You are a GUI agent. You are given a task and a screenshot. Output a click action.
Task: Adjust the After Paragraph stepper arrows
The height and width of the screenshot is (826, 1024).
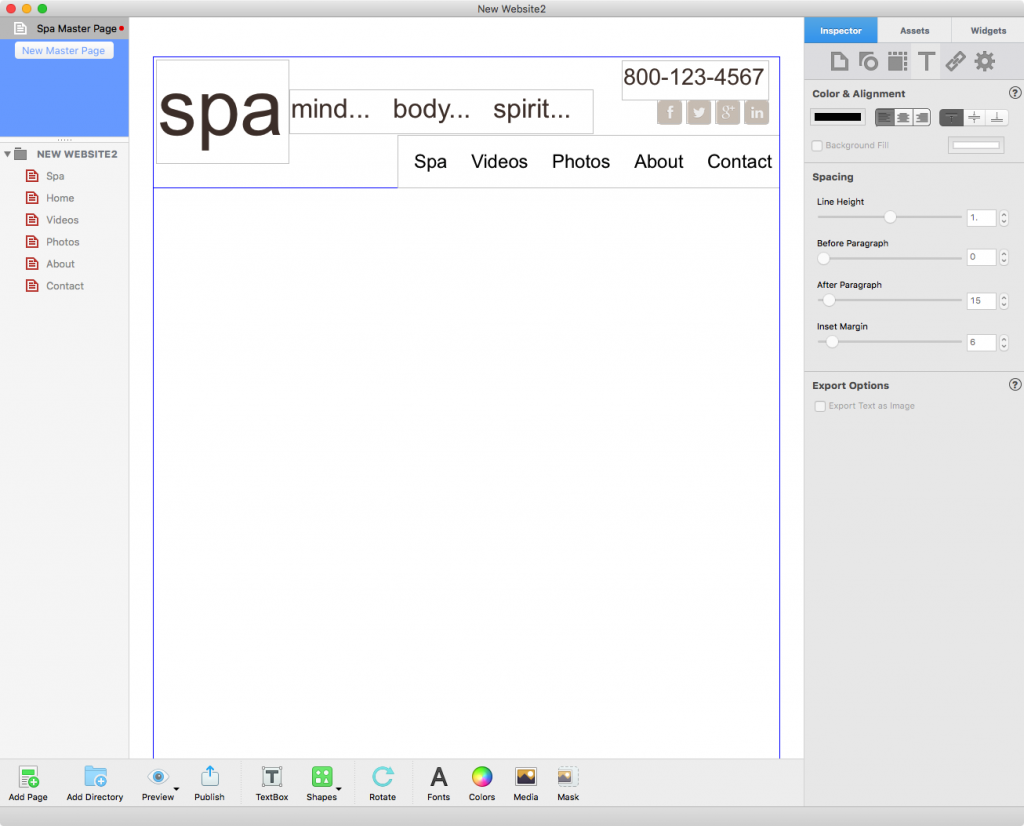click(1004, 301)
